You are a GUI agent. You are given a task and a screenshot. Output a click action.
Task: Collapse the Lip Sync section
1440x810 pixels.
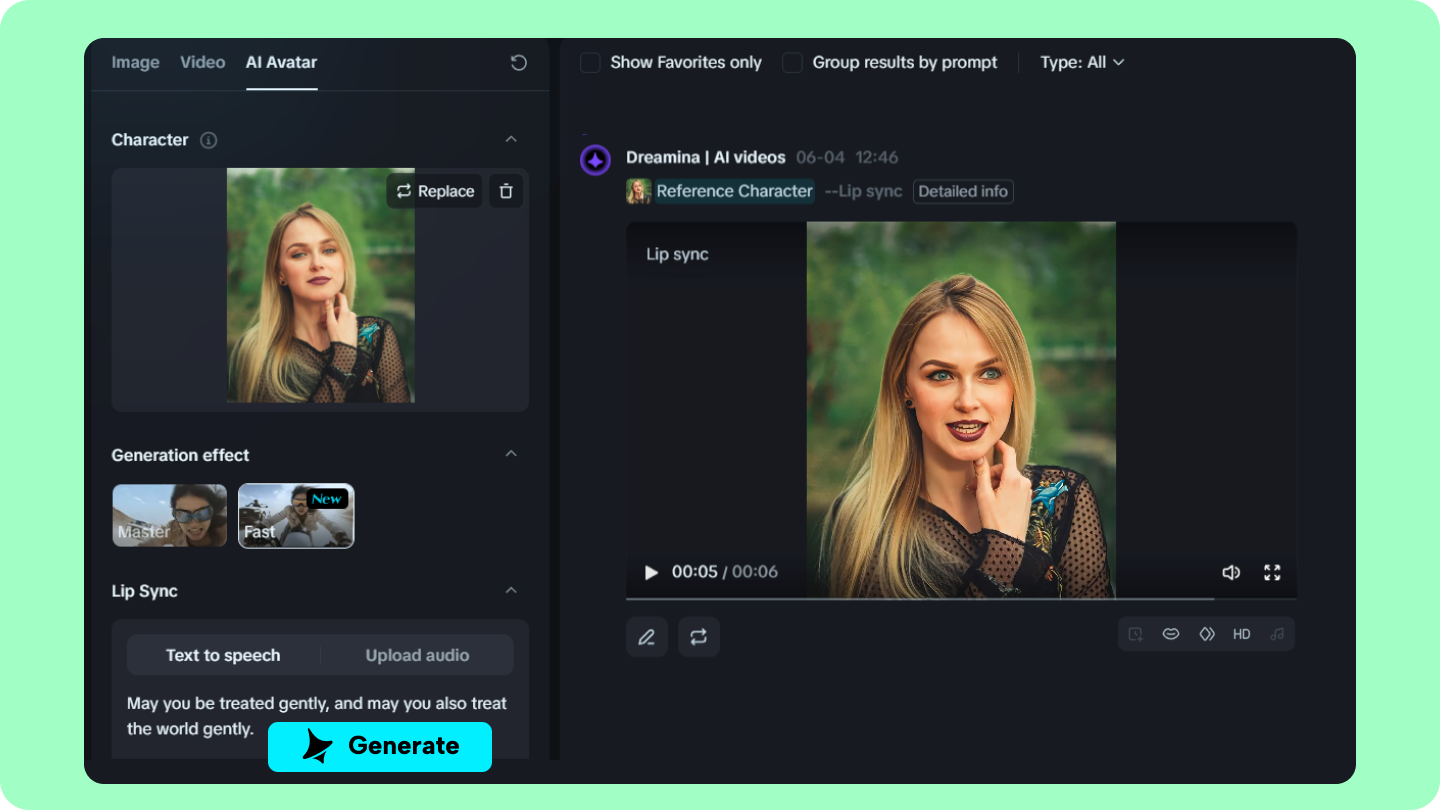pos(511,590)
